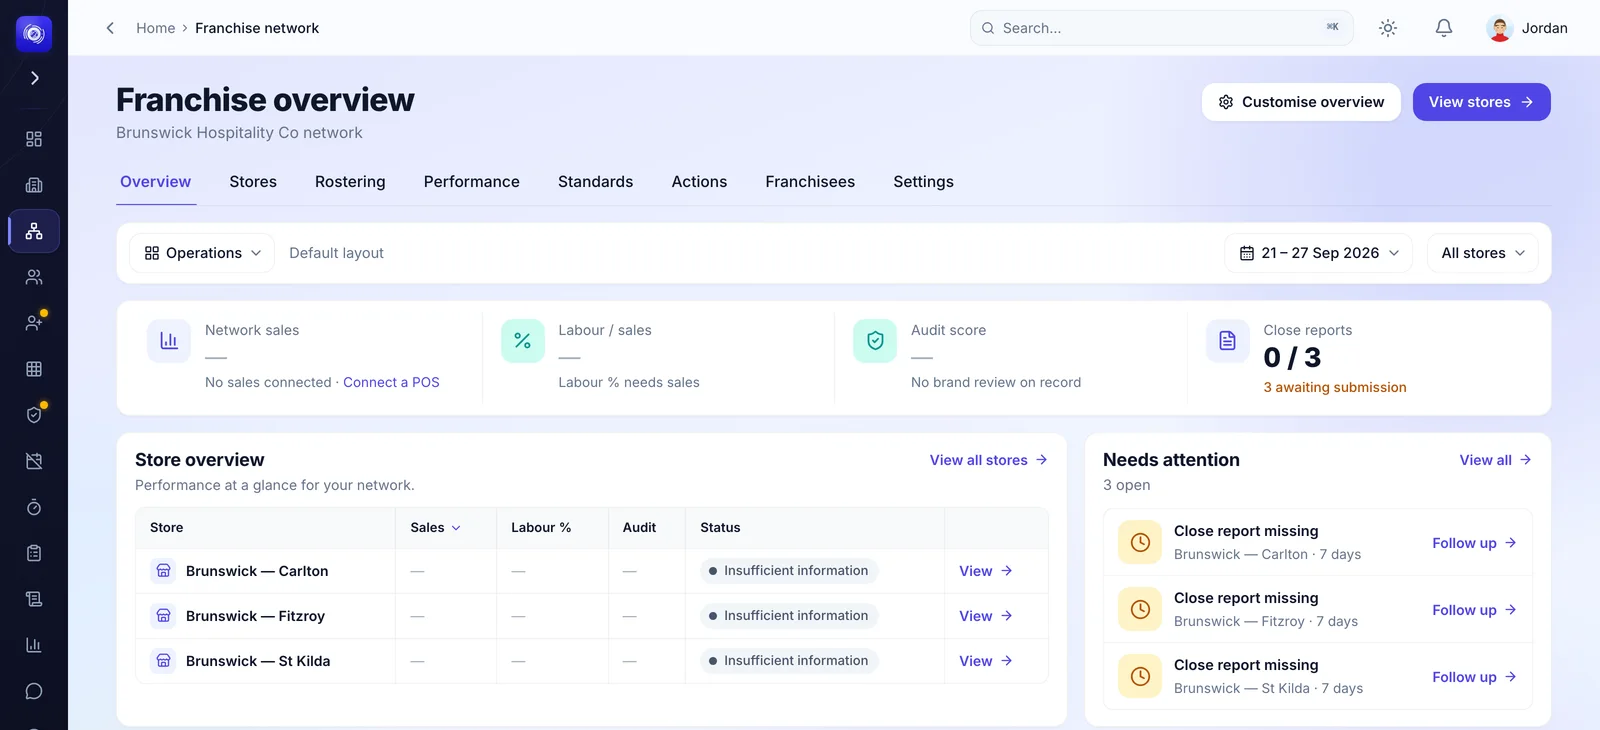Click the Close reports document icon
Screen dimensions: 1600x730
click(x=1228, y=341)
